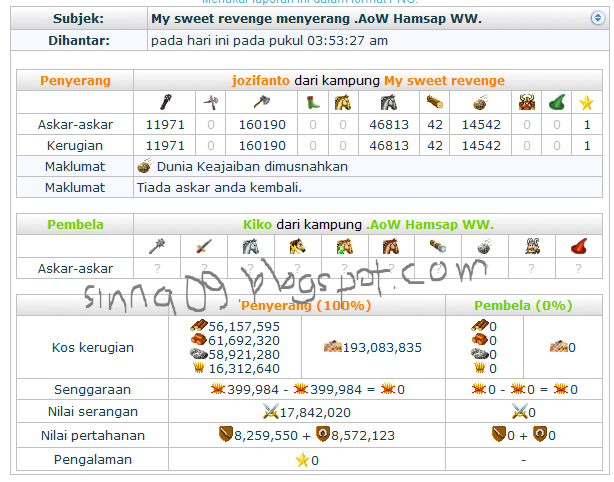Click the grey Teutonic knight horse icon above 46813
Viewport: 614px width, 482px height.
coord(389,103)
